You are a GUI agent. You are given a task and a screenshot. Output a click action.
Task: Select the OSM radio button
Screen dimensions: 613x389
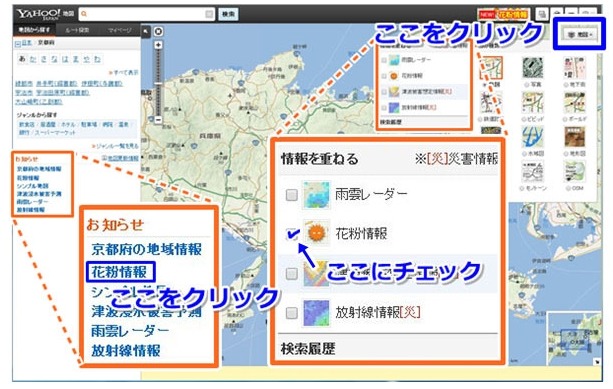569,188
